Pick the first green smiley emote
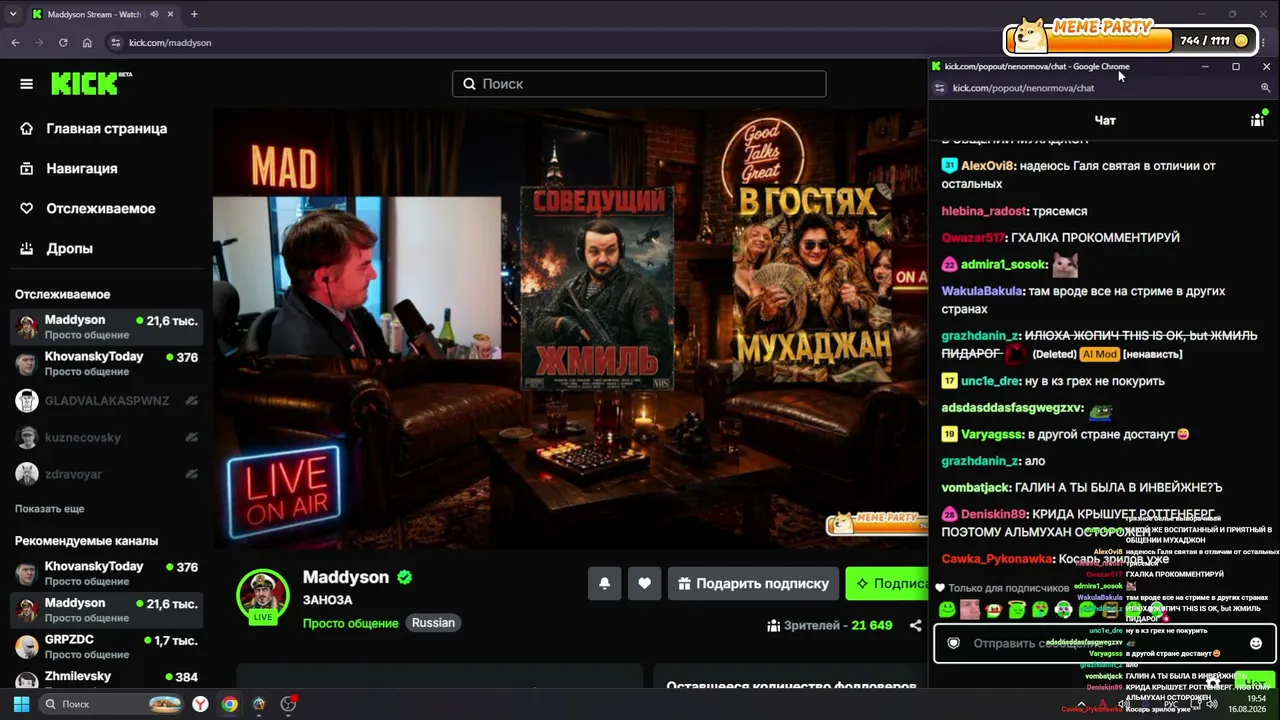 point(947,609)
